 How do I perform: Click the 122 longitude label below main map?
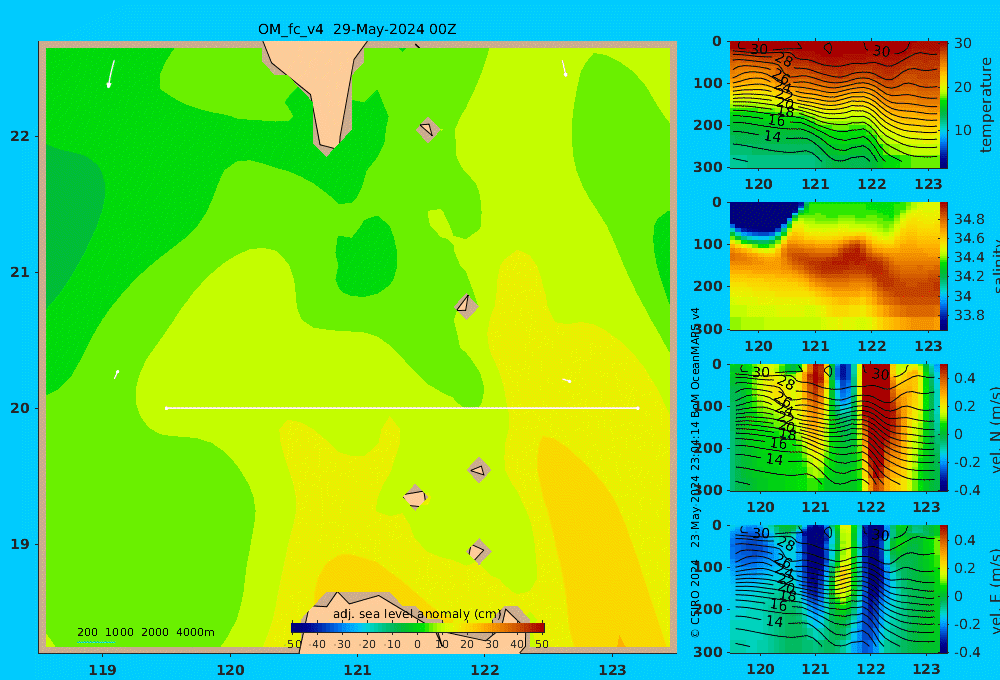click(485, 670)
